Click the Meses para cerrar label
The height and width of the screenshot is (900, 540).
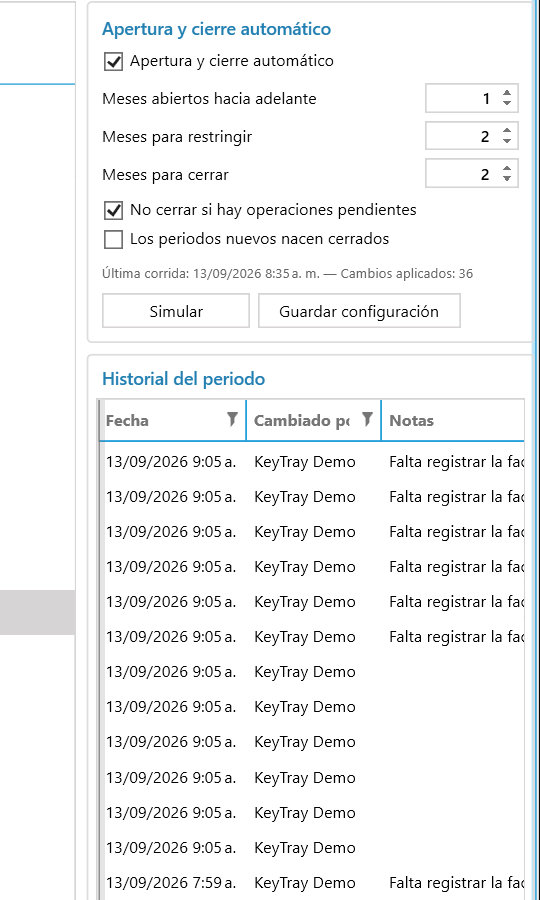pos(165,174)
